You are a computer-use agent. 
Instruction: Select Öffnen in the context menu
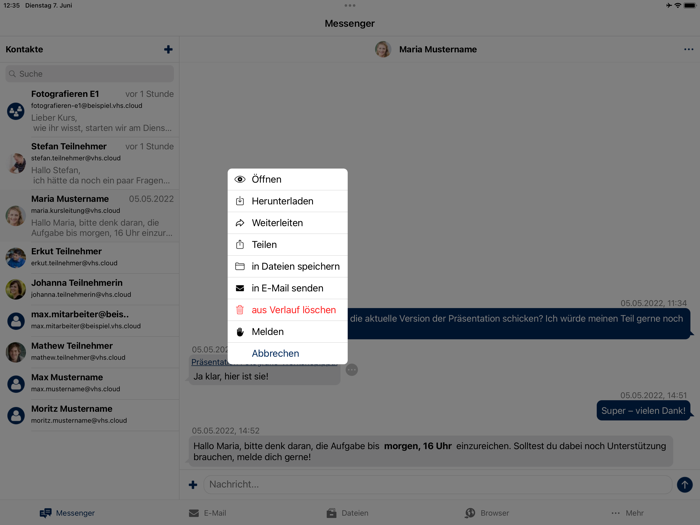288,179
